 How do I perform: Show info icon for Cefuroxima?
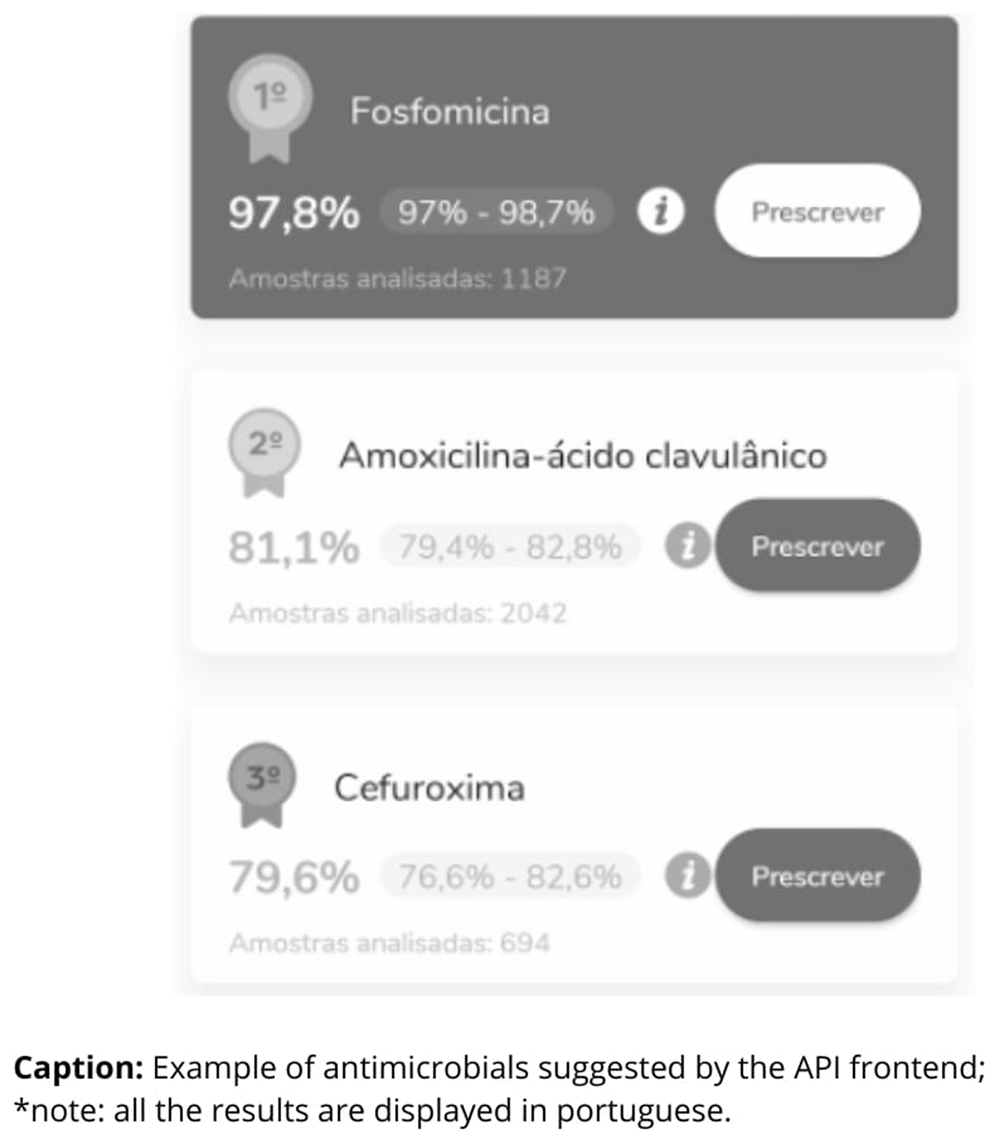[687, 875]
